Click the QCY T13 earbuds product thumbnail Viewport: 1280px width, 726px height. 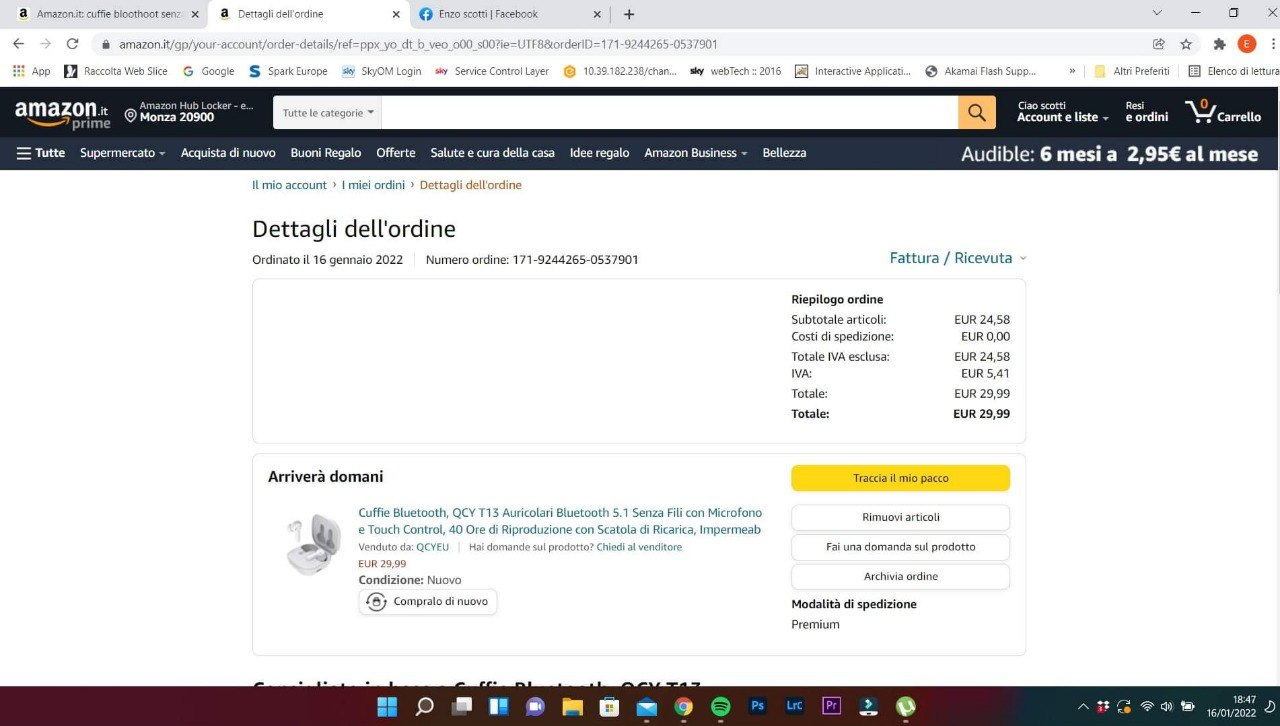pos(313,545)
